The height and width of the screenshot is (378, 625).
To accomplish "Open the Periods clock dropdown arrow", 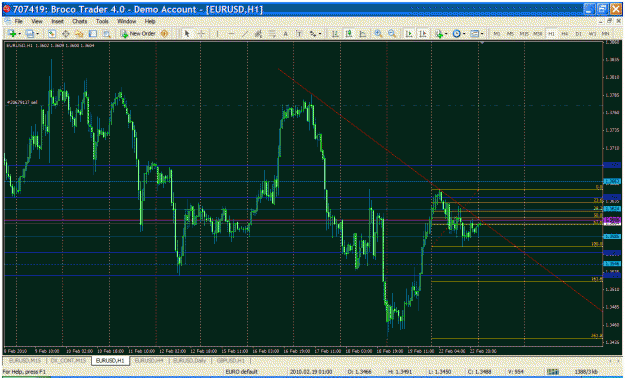I will coord(464,34).
